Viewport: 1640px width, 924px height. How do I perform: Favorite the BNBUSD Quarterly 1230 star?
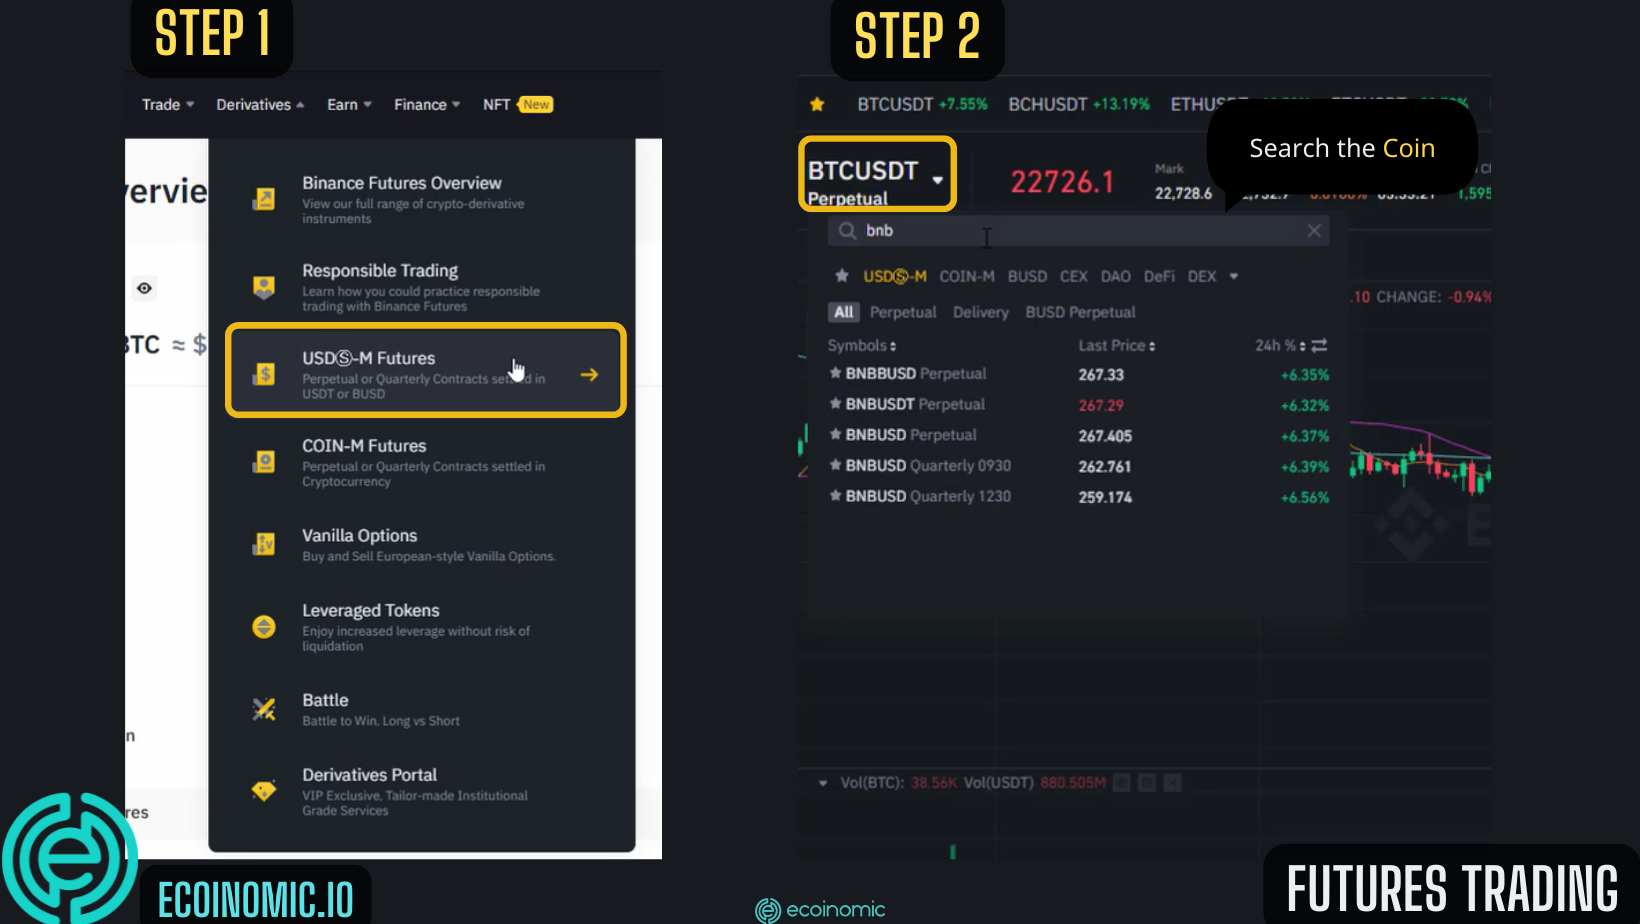click(x=835, y=496)
